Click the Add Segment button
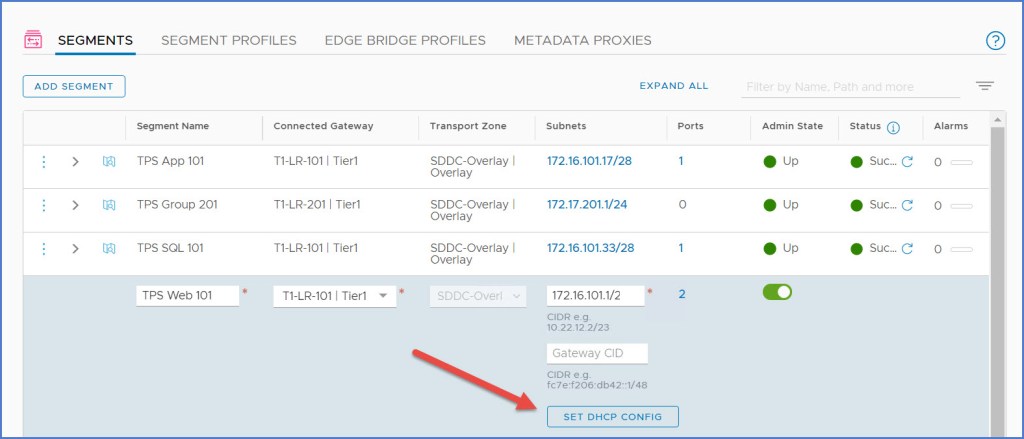Viewport: 1024px width, 439px height. pyautogui.click(x=74, y=87)
